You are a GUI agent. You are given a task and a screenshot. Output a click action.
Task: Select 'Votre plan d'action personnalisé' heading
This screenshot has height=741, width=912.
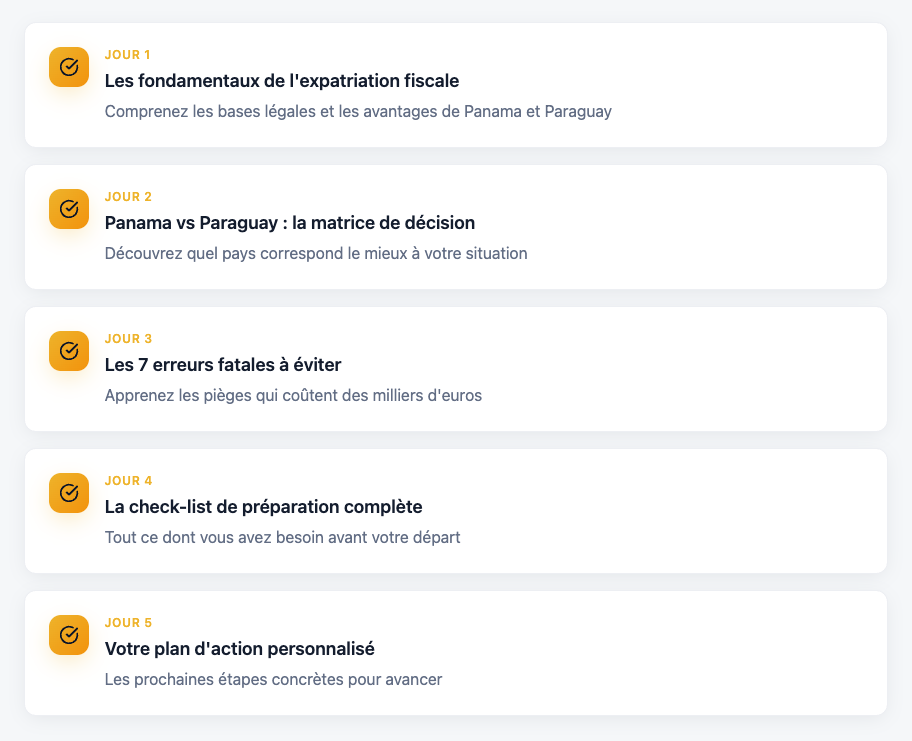[x=239, y=649]
